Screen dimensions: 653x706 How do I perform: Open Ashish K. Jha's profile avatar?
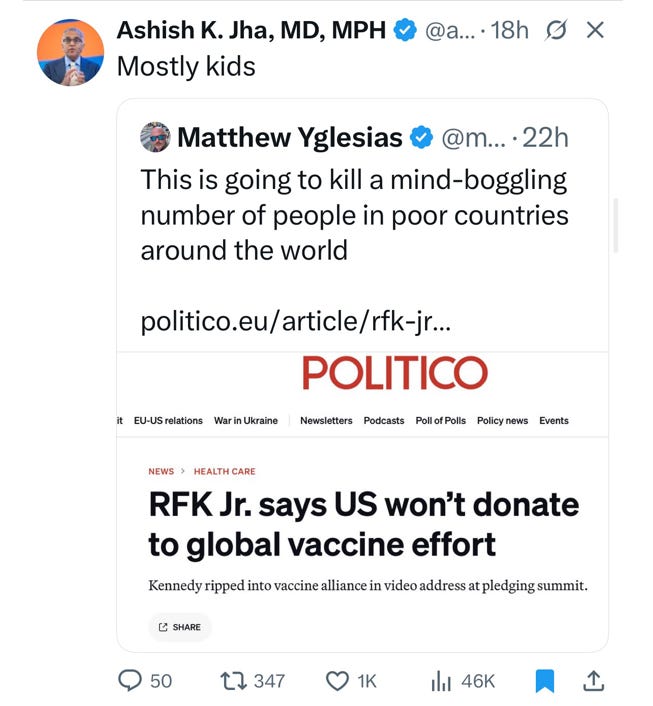70,50
